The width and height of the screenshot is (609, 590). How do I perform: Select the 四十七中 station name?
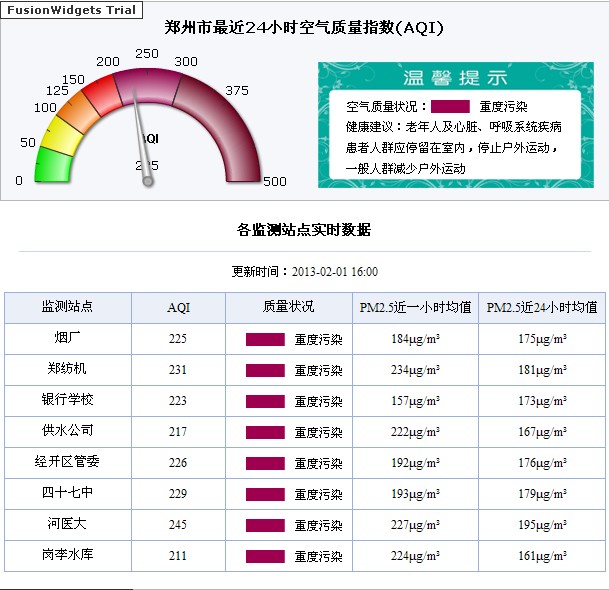(x=67, y=493)
